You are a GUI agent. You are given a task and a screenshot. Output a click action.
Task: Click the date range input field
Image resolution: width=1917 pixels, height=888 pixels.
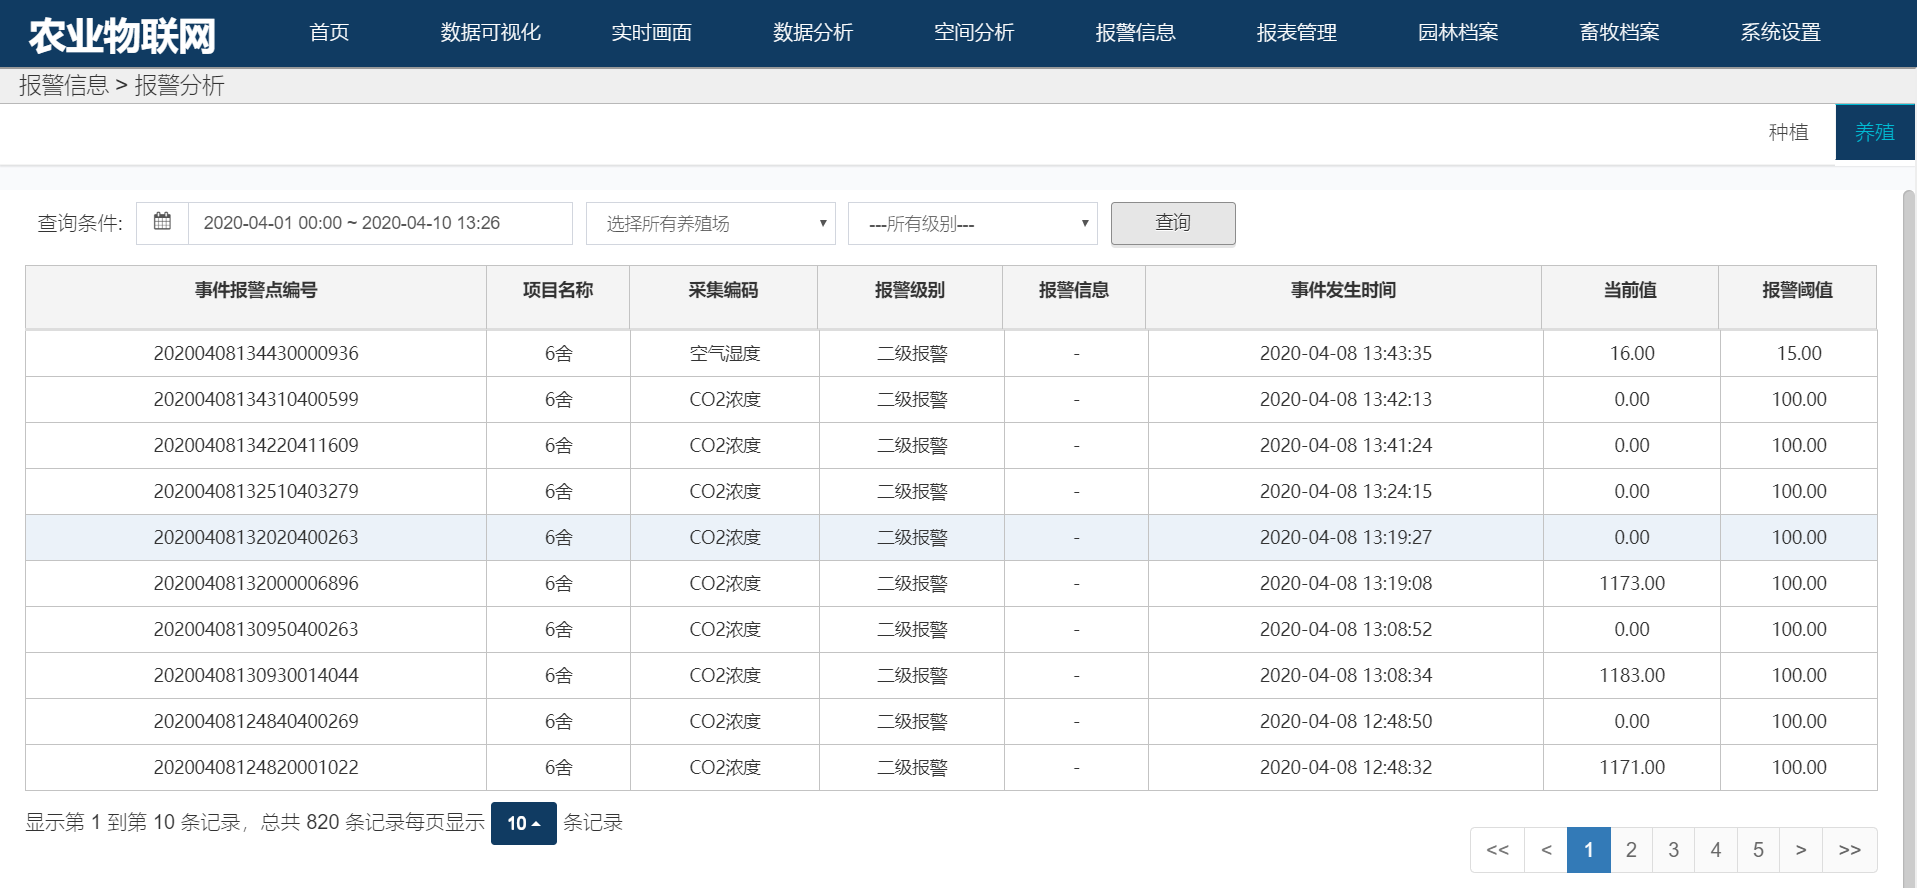(x=380, y=223)
